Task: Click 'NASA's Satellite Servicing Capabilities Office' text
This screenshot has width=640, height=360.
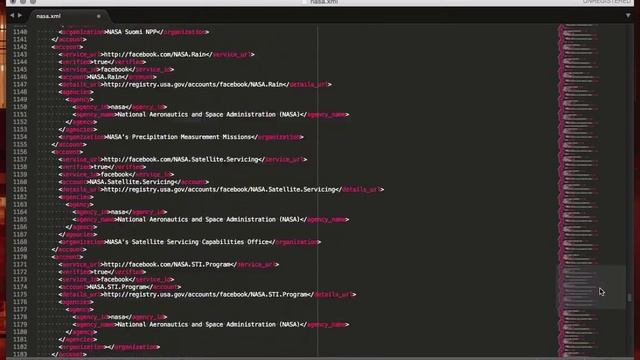Action: click(x=187, y=242)
